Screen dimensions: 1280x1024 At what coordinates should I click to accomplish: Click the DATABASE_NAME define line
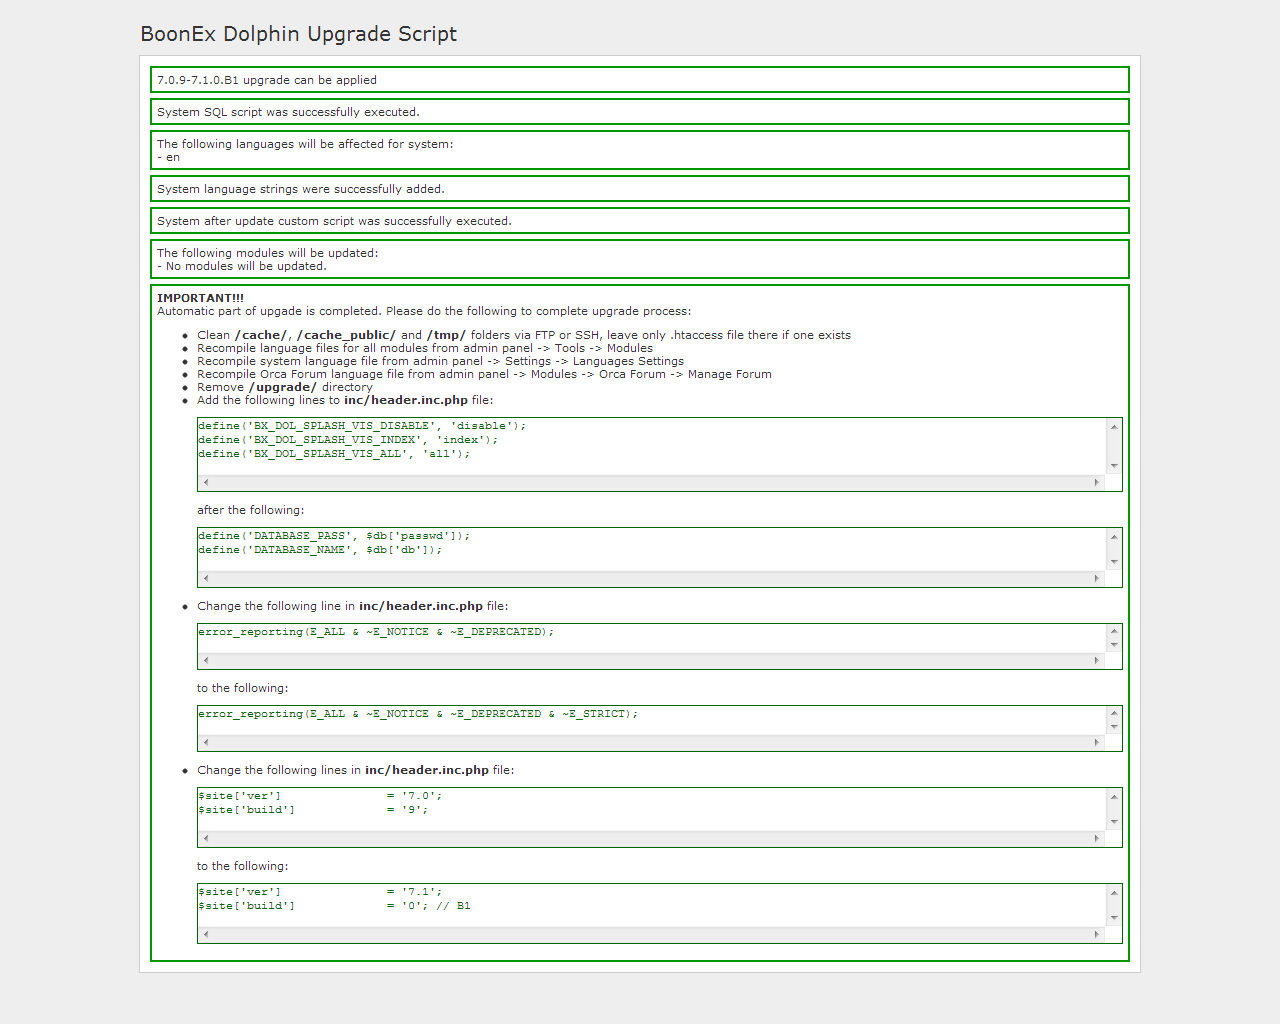[320, 550]
